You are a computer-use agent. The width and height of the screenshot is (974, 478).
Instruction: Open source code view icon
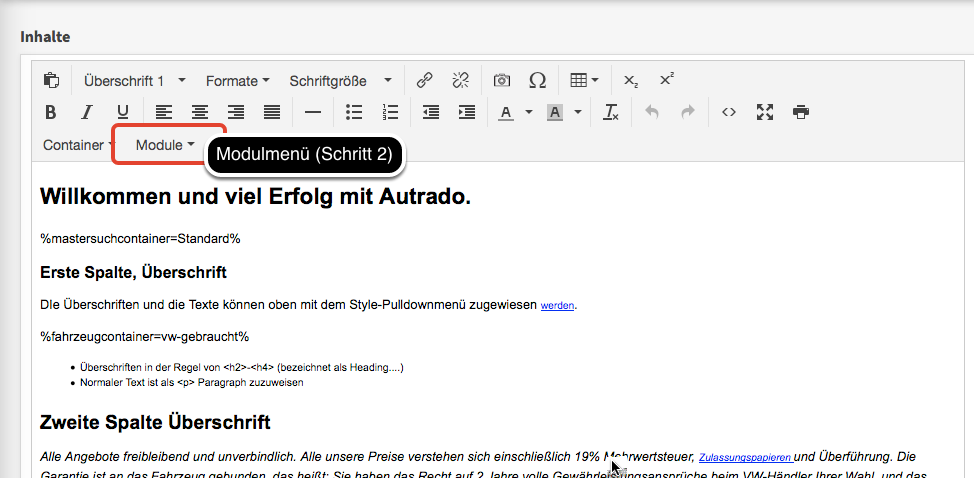[x=729, y=112]
